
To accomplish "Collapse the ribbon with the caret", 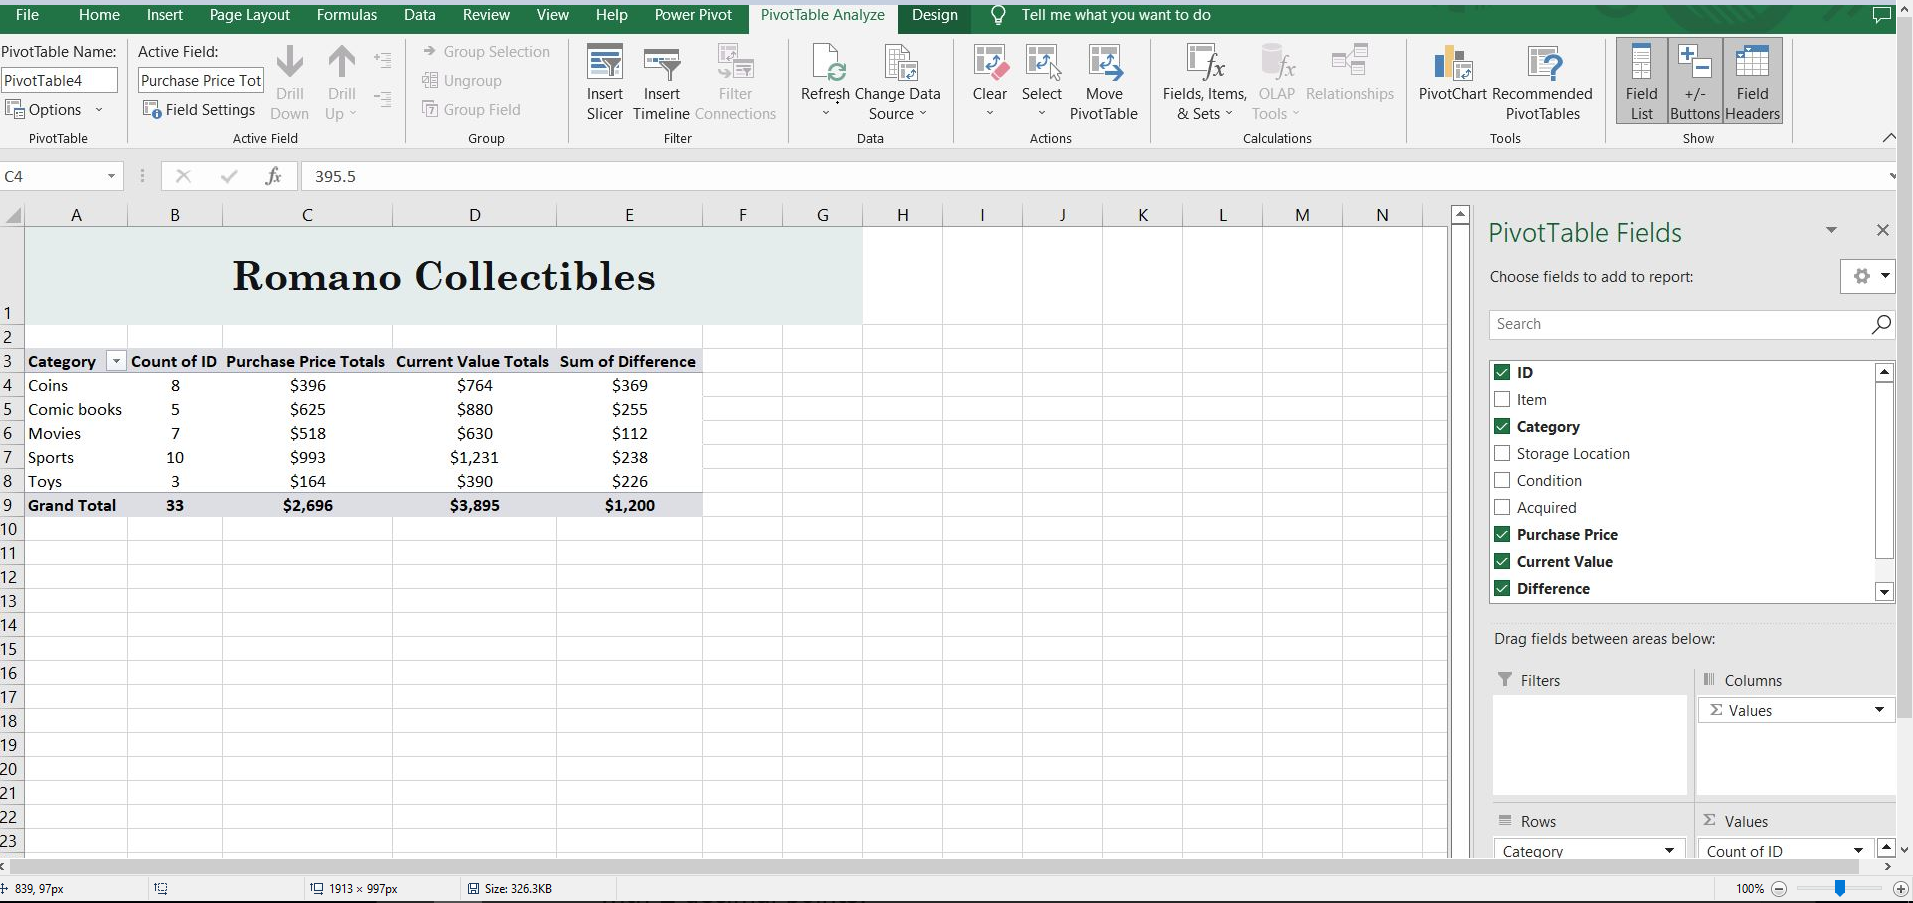I will [1889, 138].
